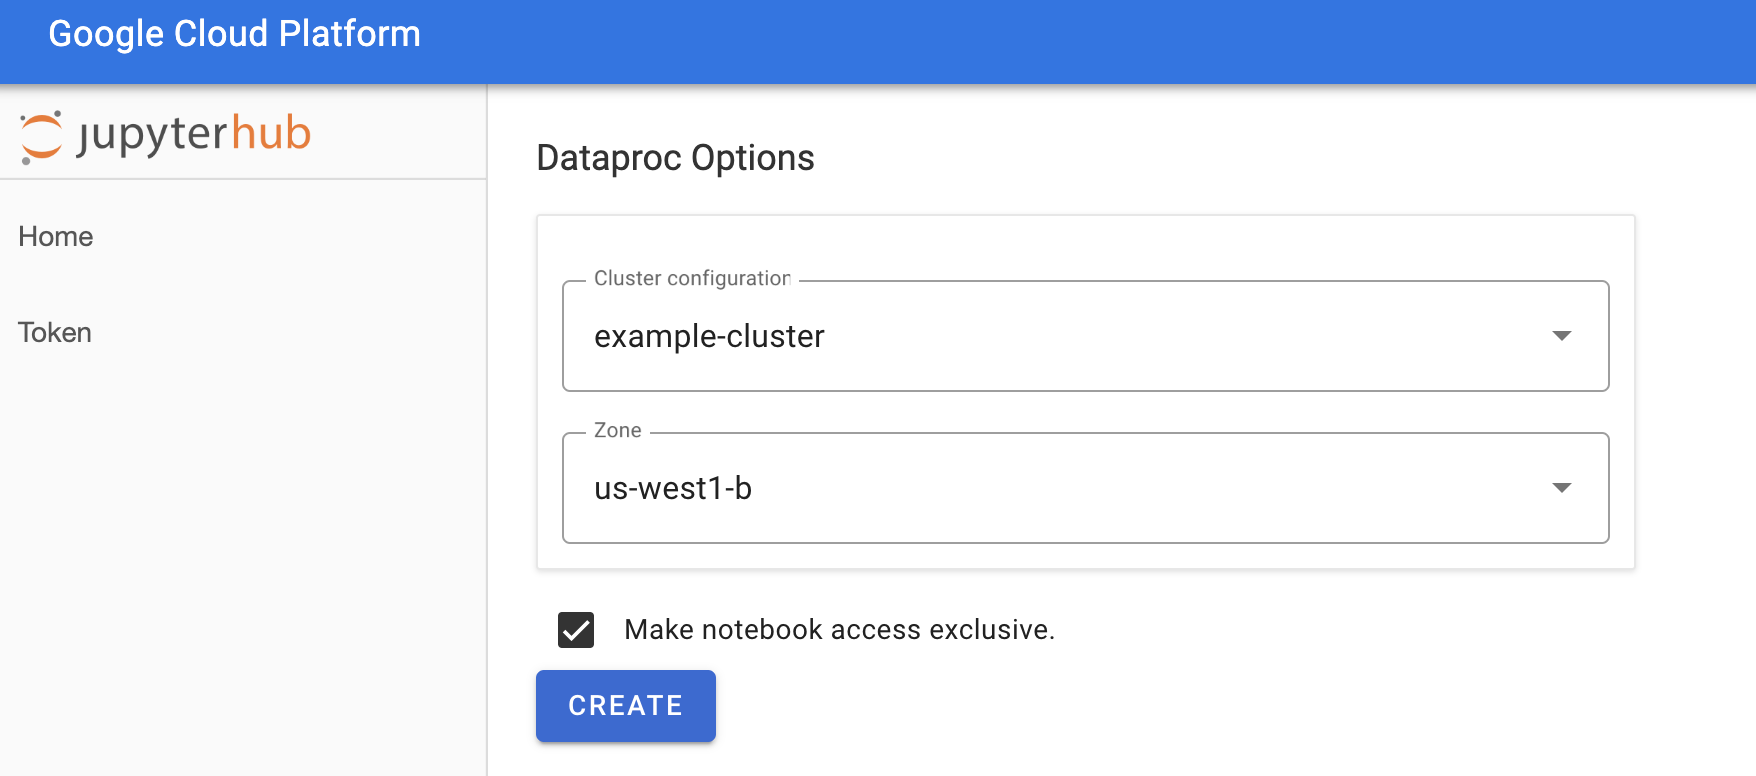Screen dimensions: 1756x776
Task: Click the Cluster configuration field label
Action: (692, 279)
